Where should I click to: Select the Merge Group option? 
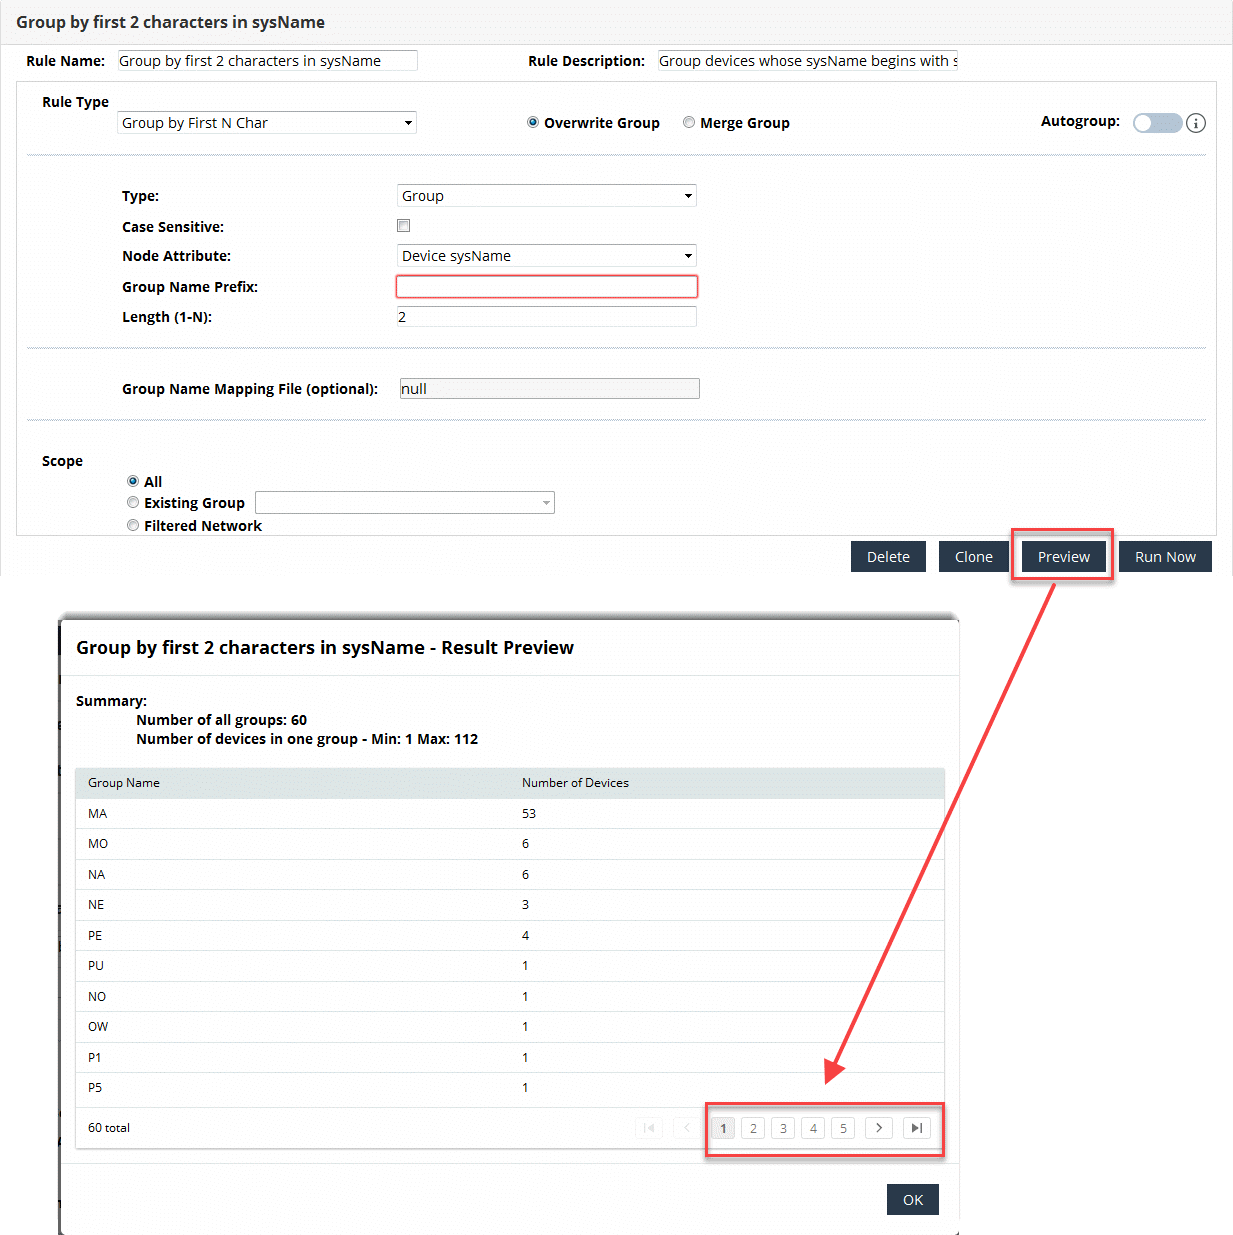pos(689,123)
